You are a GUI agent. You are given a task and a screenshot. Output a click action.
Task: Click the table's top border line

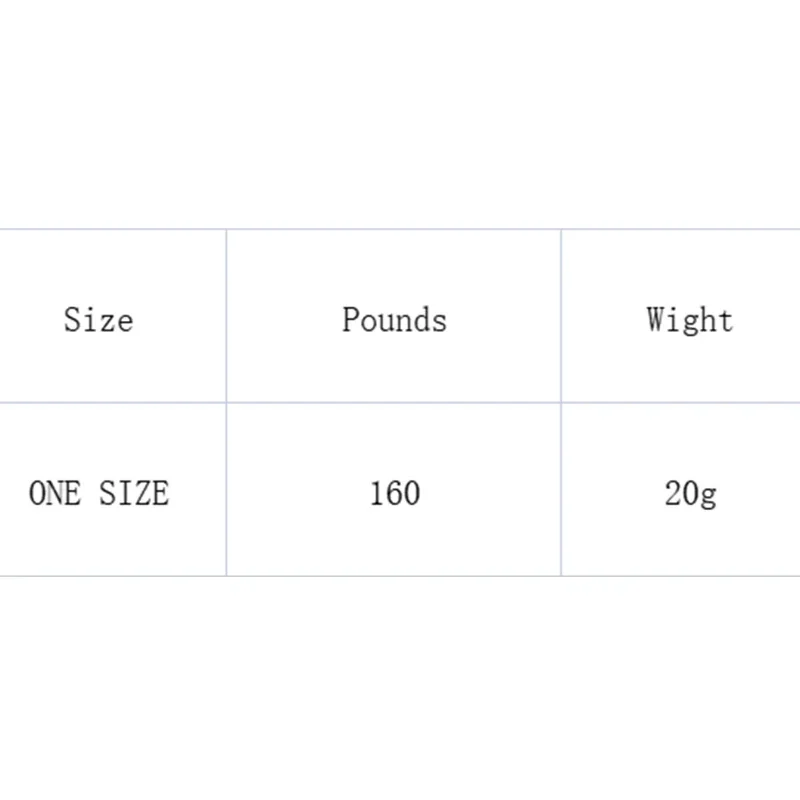tap(400, 229)
